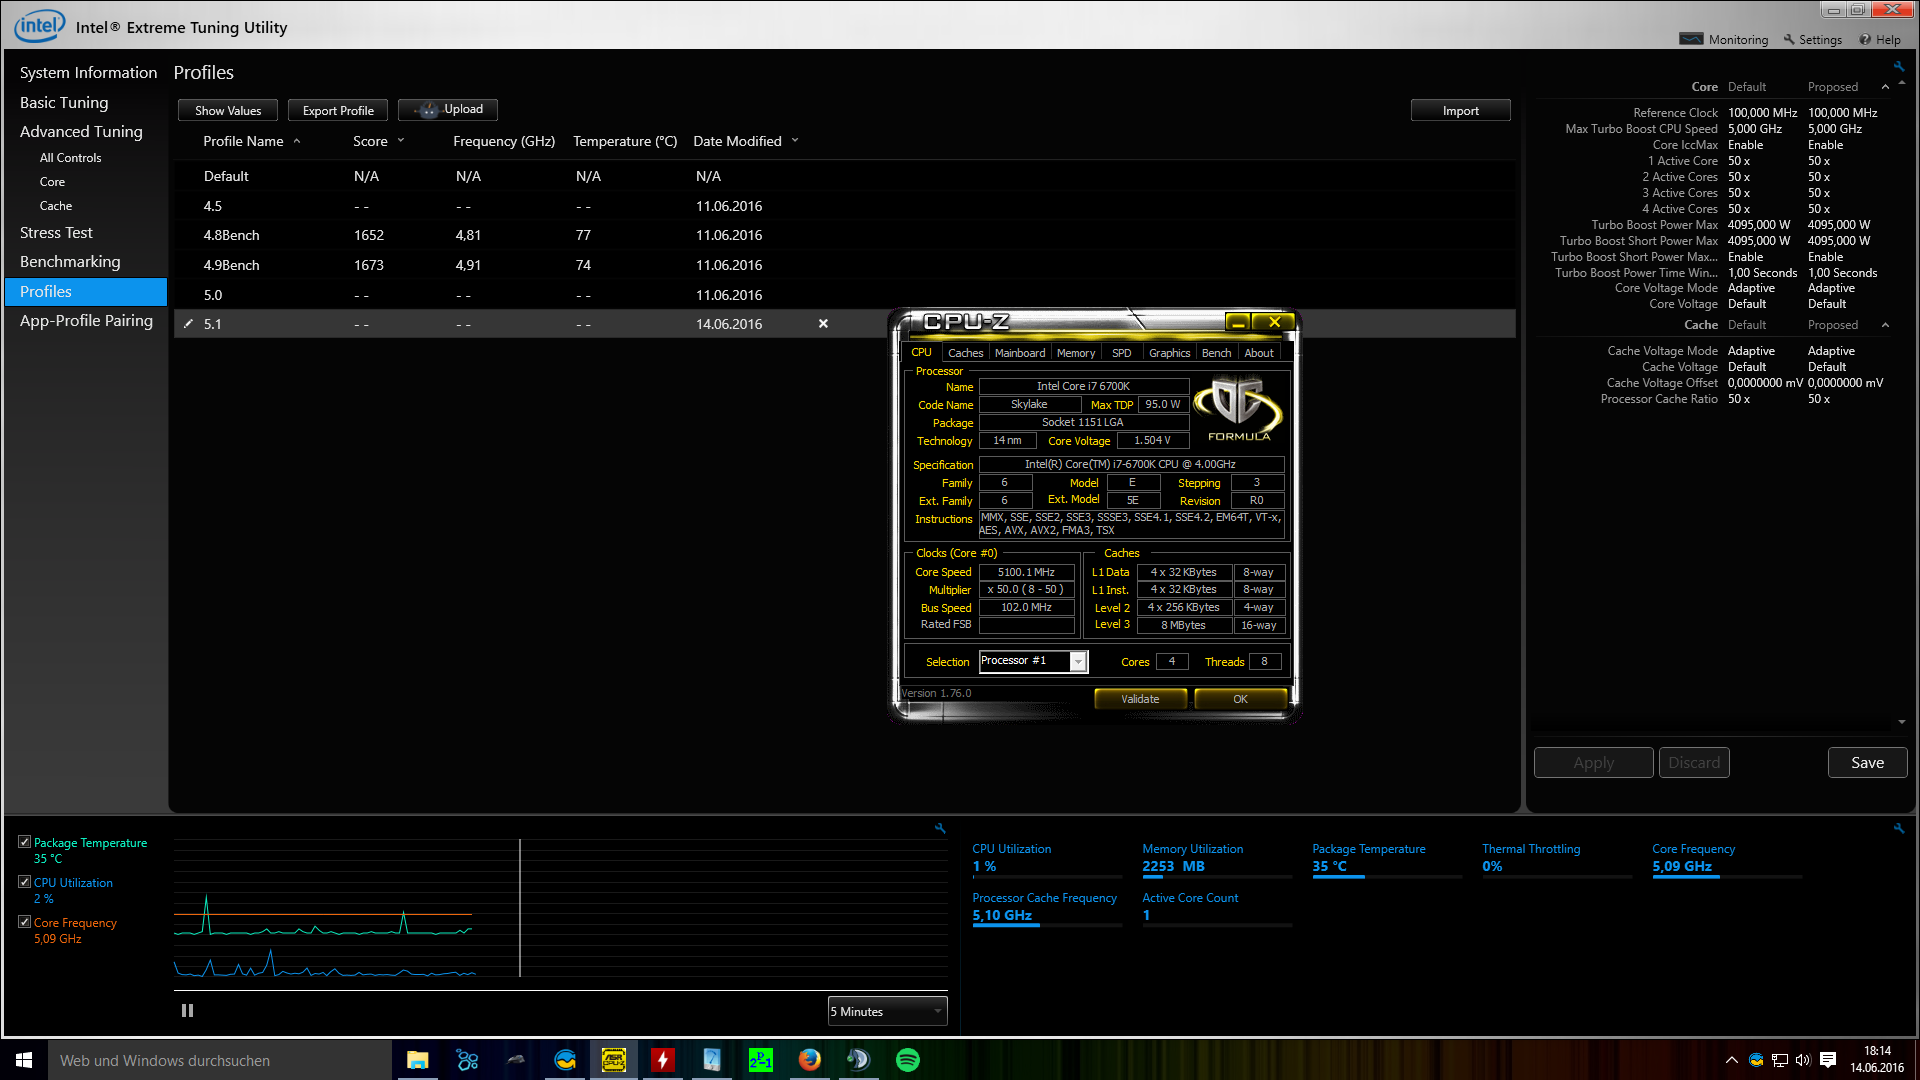Open the Caches tab in CPU-Z

tap(965, 353)
